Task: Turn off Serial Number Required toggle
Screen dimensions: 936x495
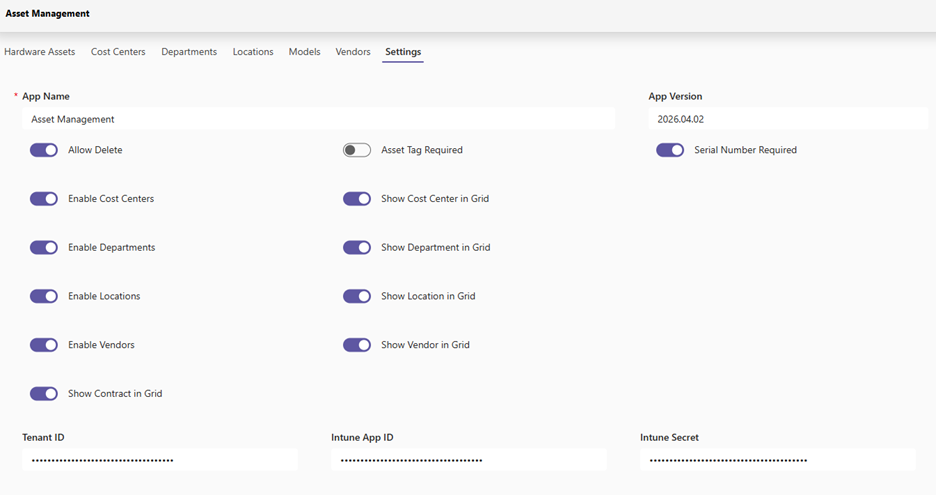Action: point(670,150)
